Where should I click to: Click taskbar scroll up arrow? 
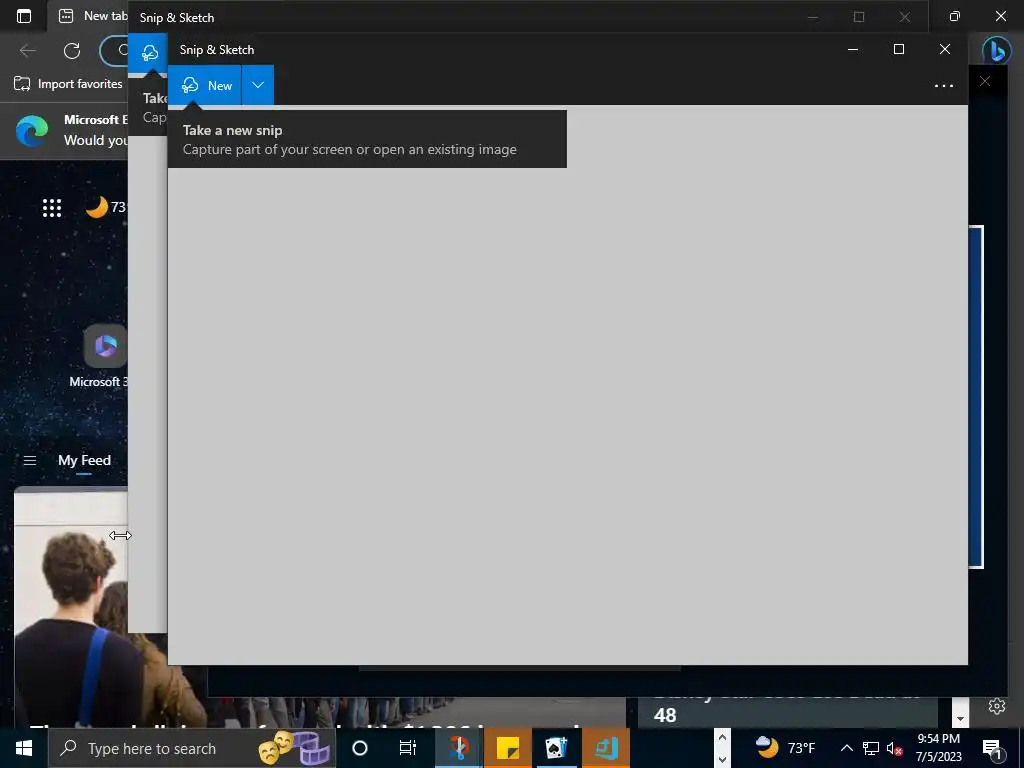click(x=722, y=738)
